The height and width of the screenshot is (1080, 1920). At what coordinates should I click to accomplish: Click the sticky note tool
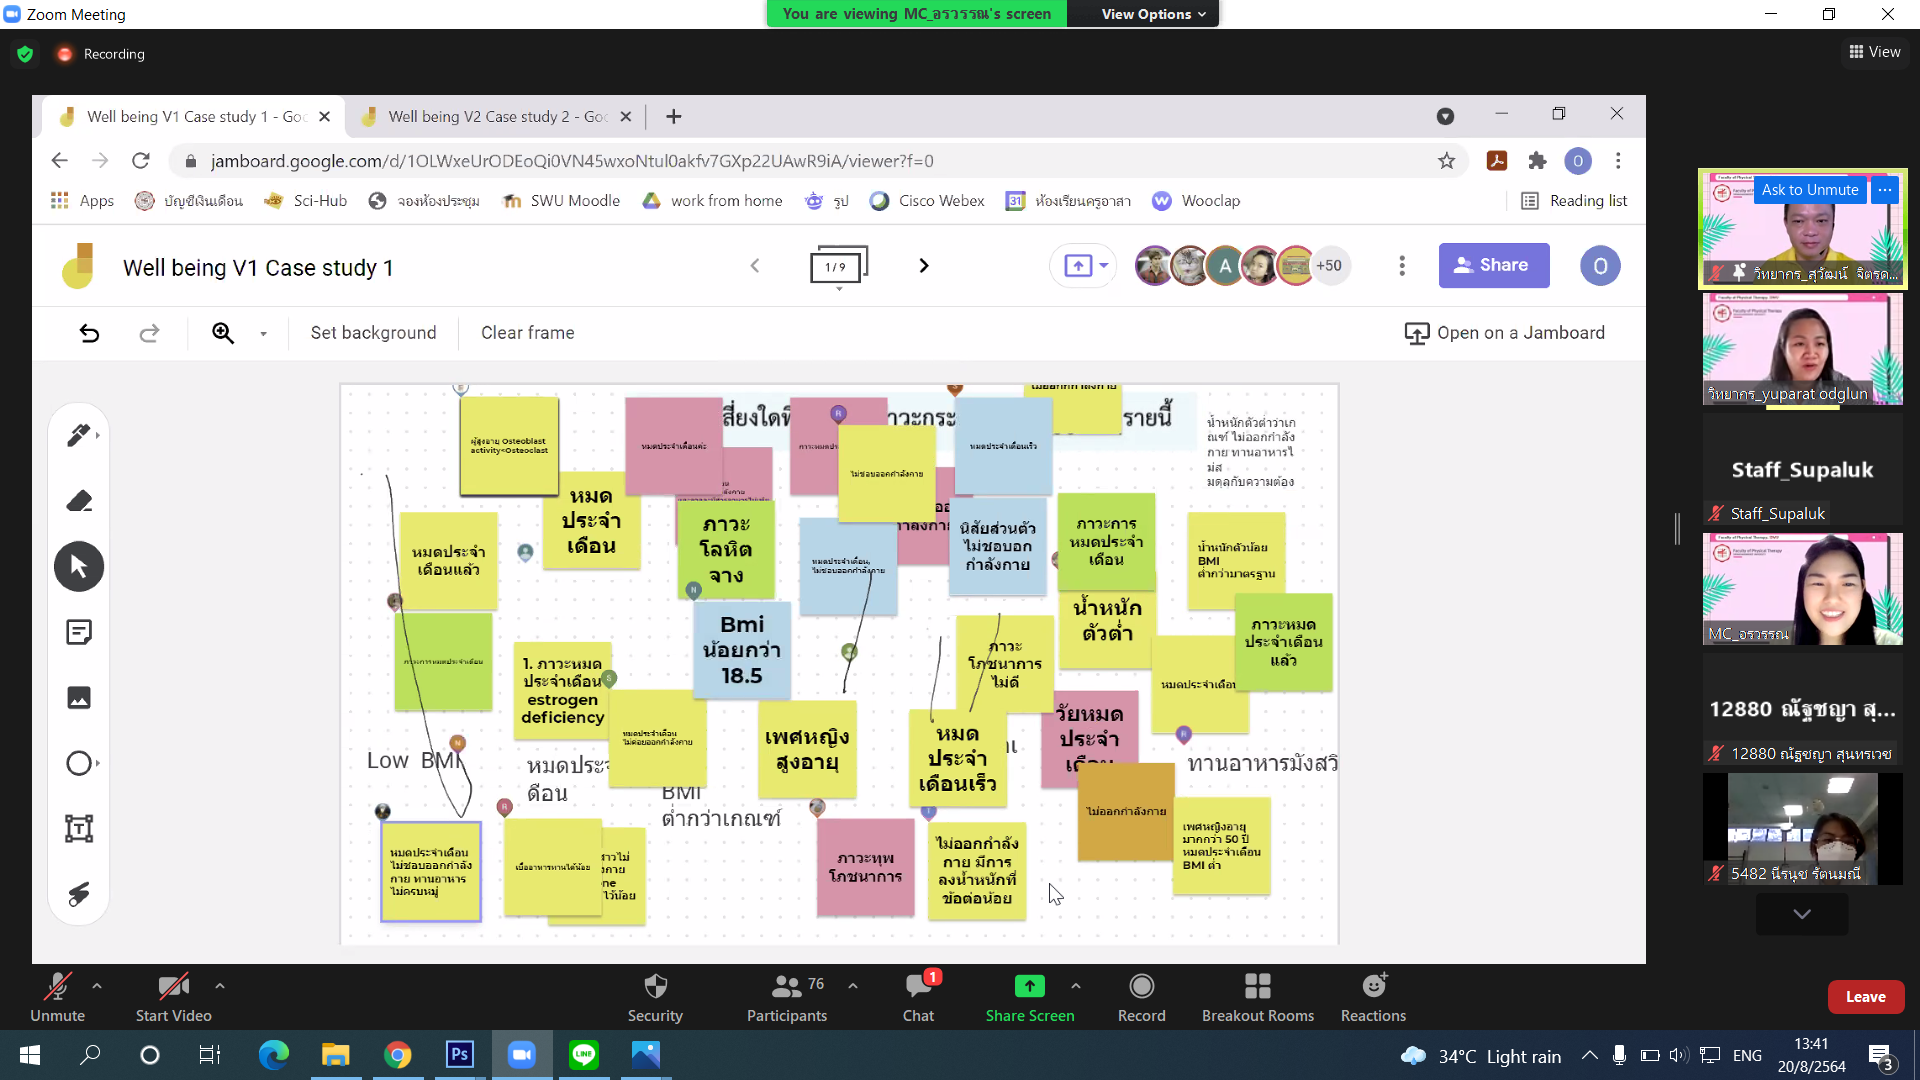[79, 632]
